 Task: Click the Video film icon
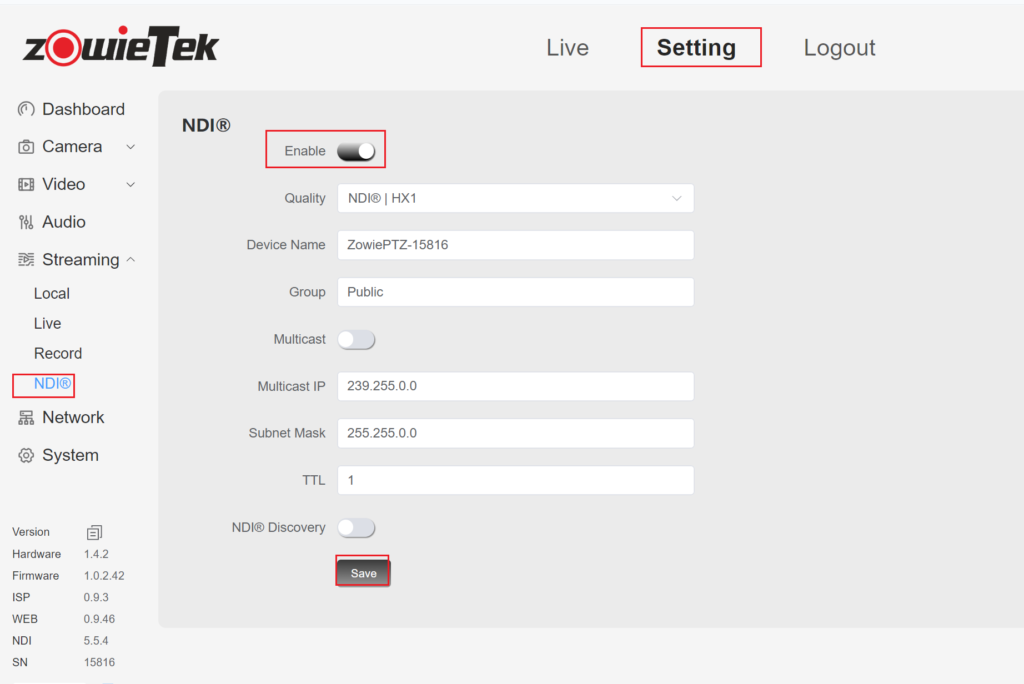[26, 185]
